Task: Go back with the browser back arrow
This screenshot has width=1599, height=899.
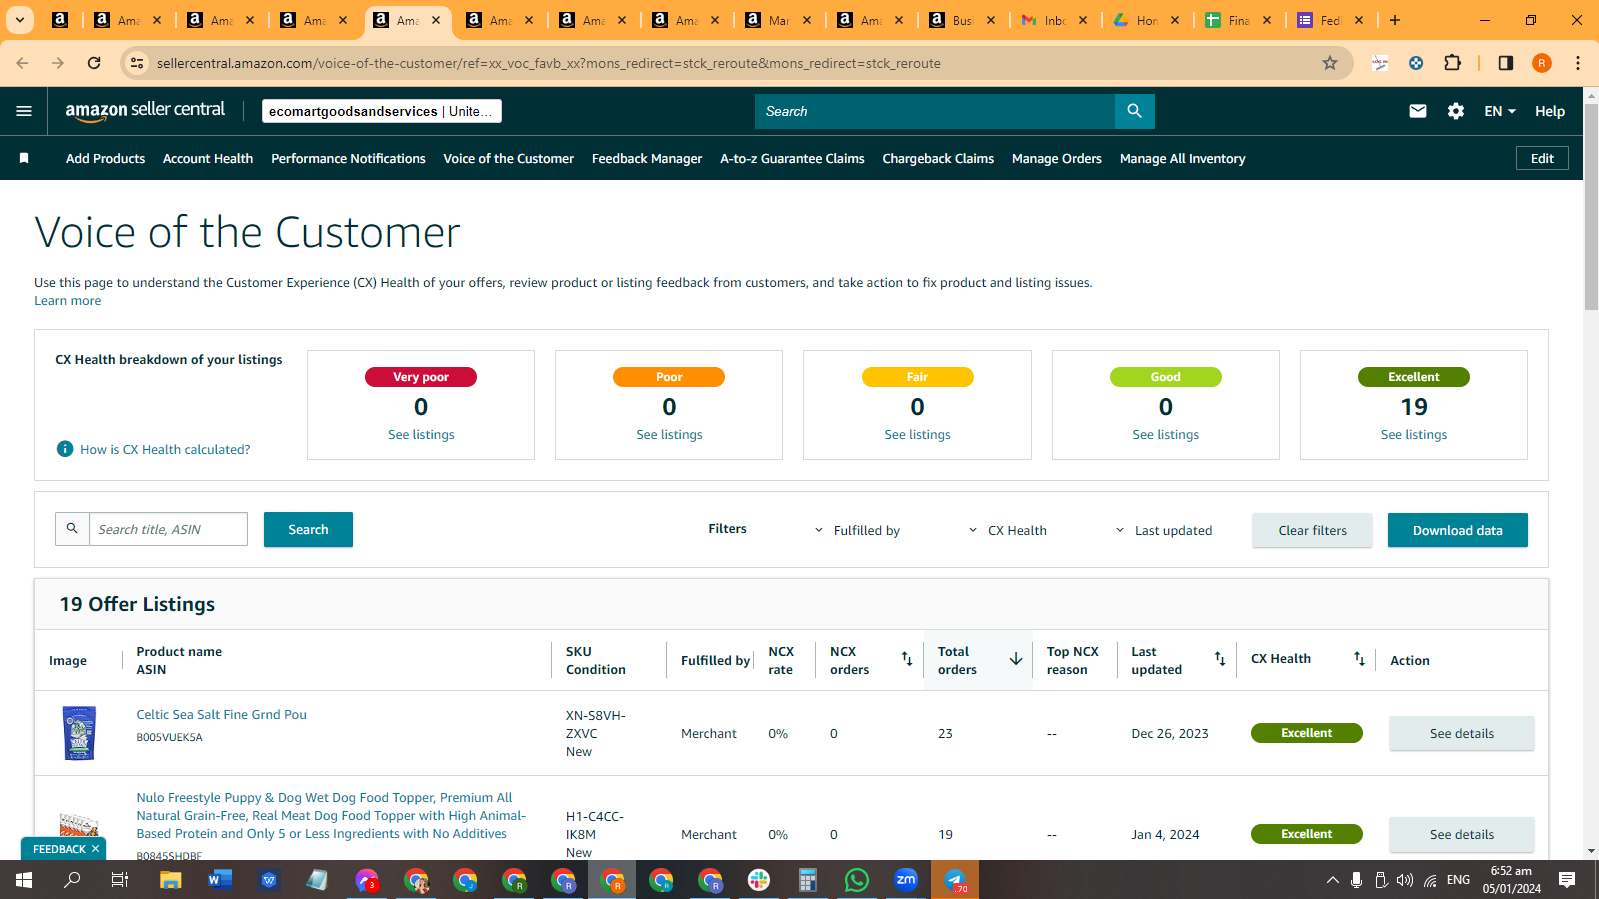Action: point(22,63)
